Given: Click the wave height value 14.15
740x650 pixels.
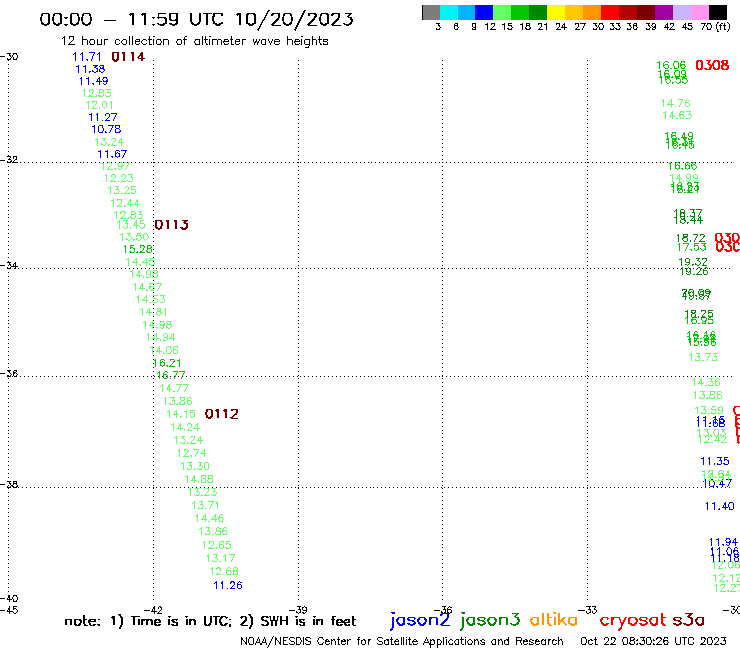Looking at the screenshot, I should tap(181, 414).
